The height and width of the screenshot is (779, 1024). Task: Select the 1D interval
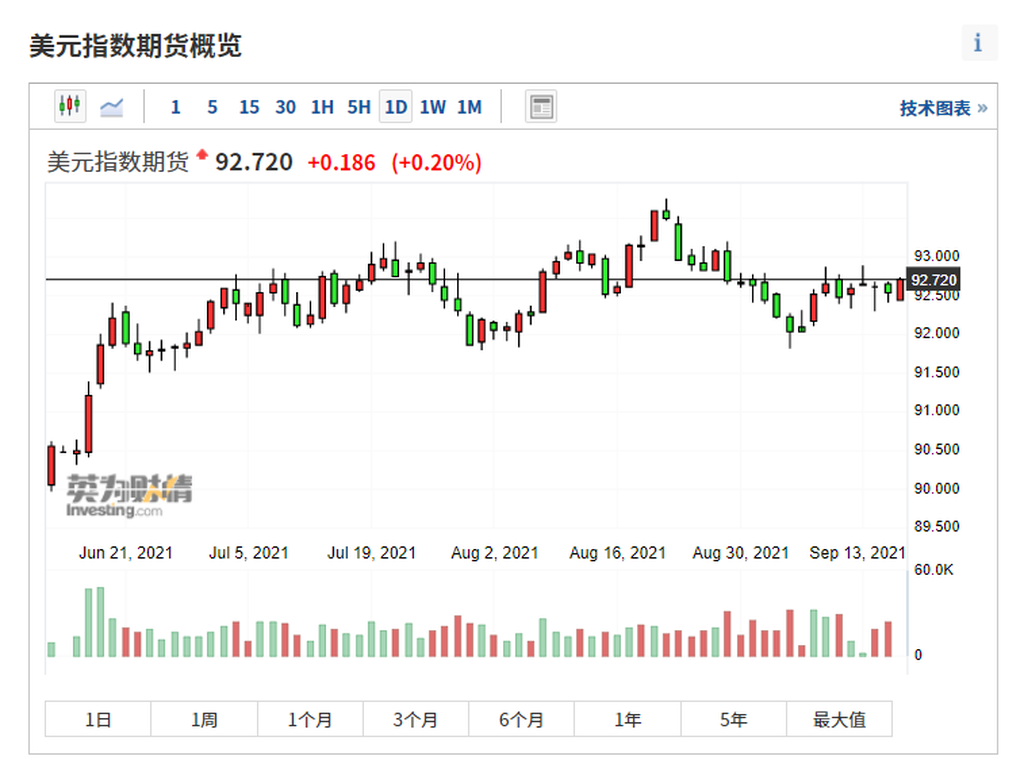pyautogui.click(x=396, y=107)
